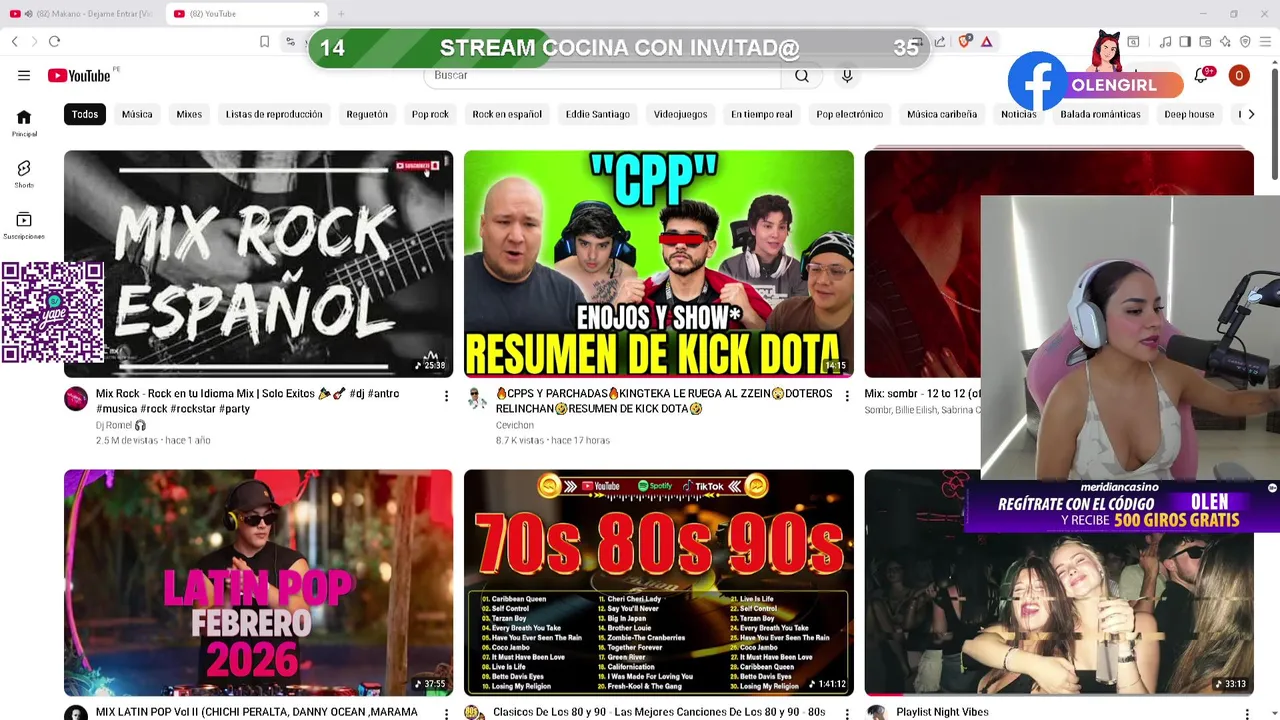Select the Pop rock filter chip
Image resolution: width=1280 pixels, height=720 pixels.
(430, 114)
